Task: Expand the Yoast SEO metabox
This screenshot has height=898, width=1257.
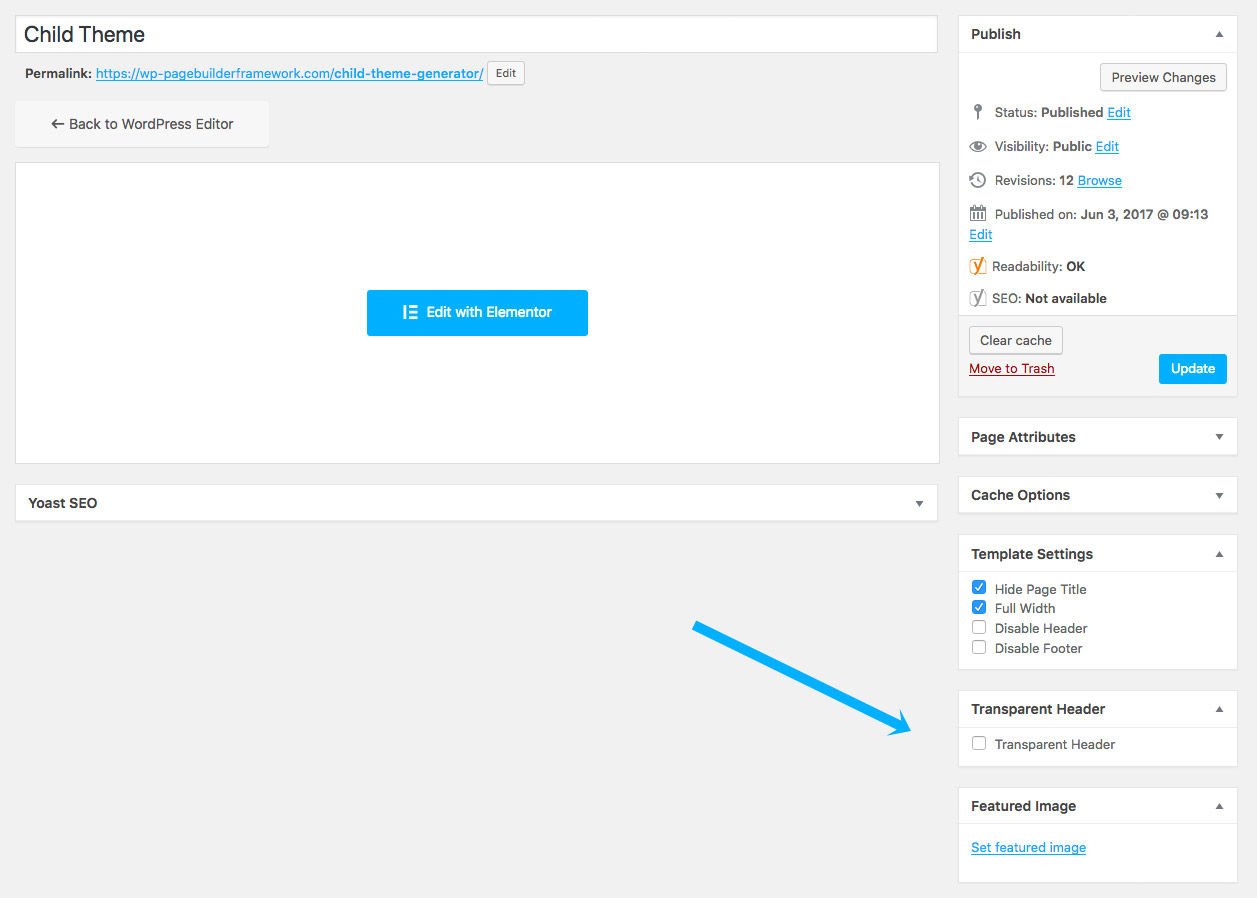Action: (x=919, y=503)
